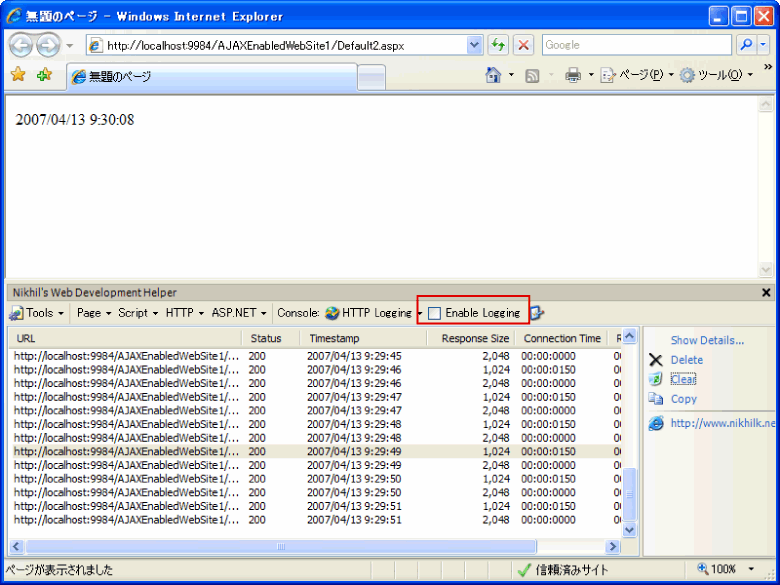Viewport: 780px width, 585px height.
Task: Click the ページ(P) page icon
Action: click(608, 76)
